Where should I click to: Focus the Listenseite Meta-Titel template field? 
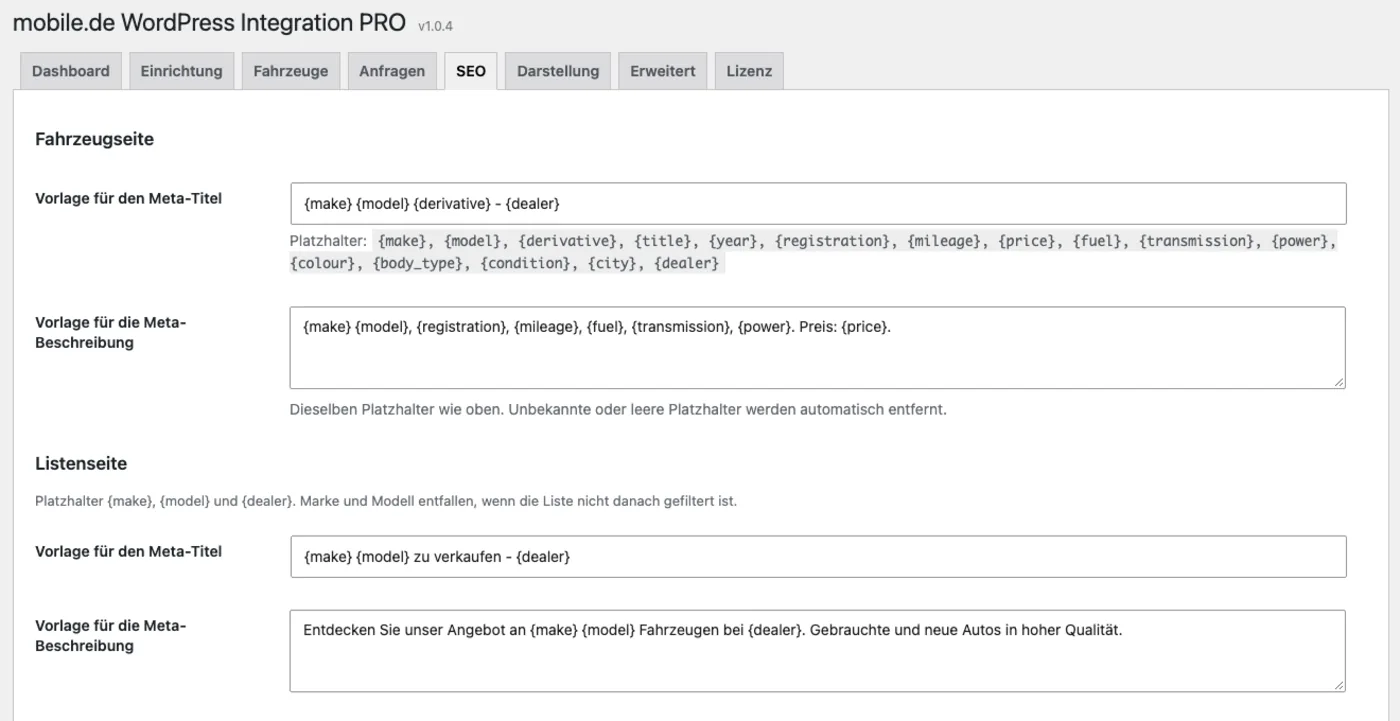coord(818,556)
